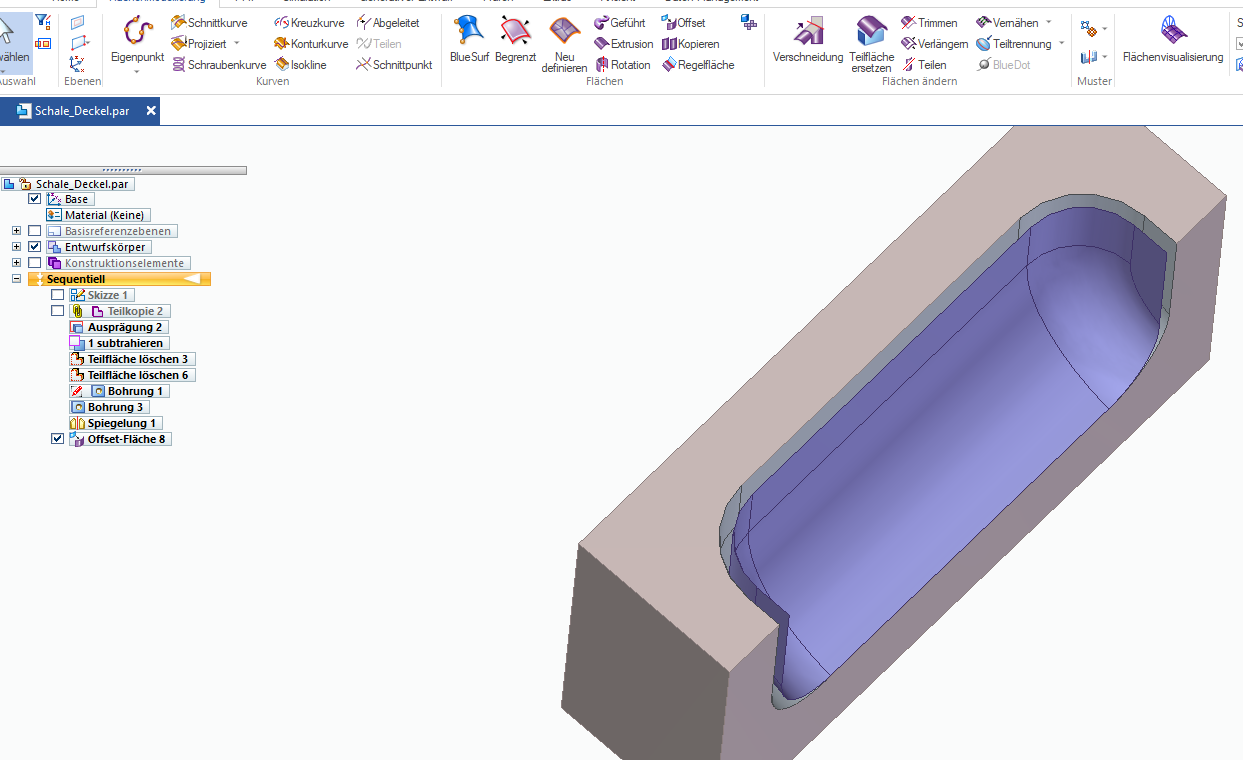
Task: Open the Teiltrennung dropdown arrow
Action: pos(1062,44)
